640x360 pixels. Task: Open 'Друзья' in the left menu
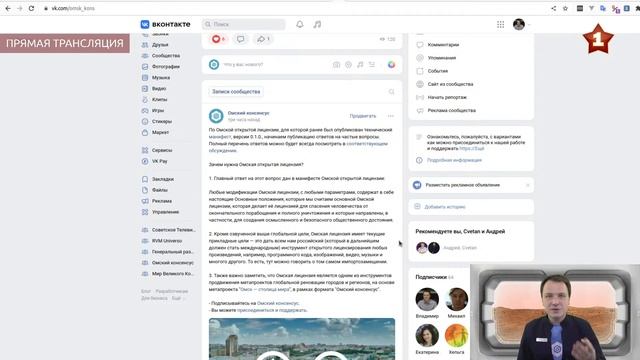point(160,45)
